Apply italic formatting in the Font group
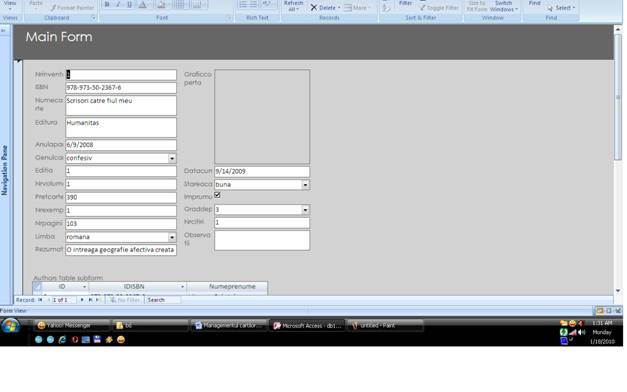 click(x=118, y=4)
